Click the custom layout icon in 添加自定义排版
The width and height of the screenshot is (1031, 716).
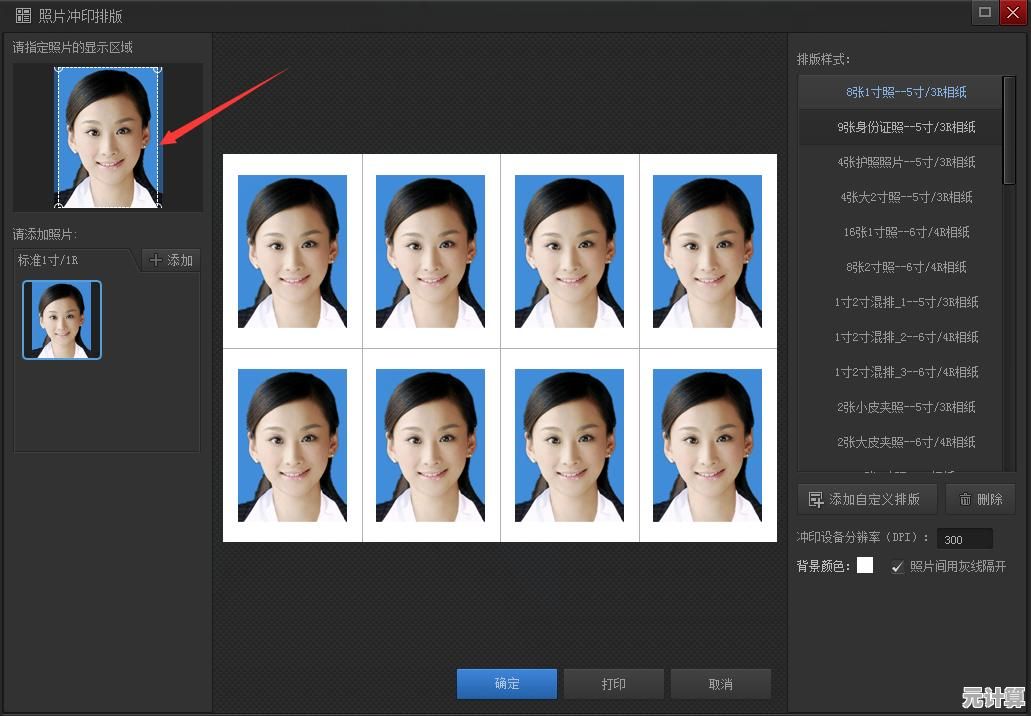coord(816,500)
